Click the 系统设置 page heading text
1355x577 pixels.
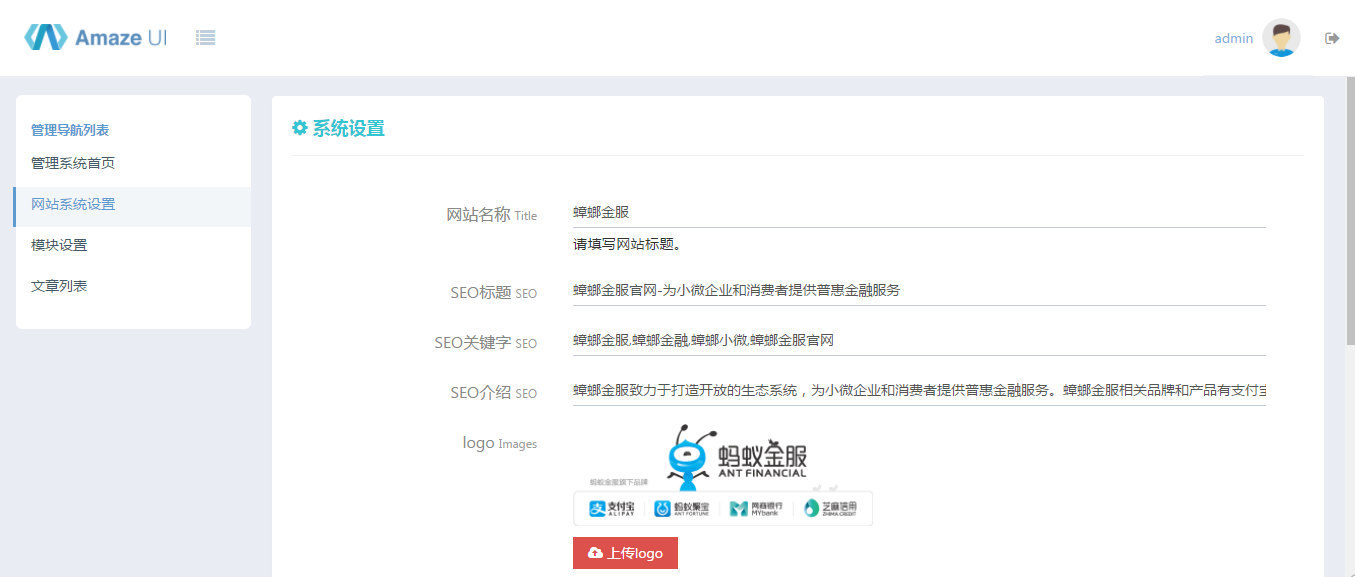click(348, 128)
